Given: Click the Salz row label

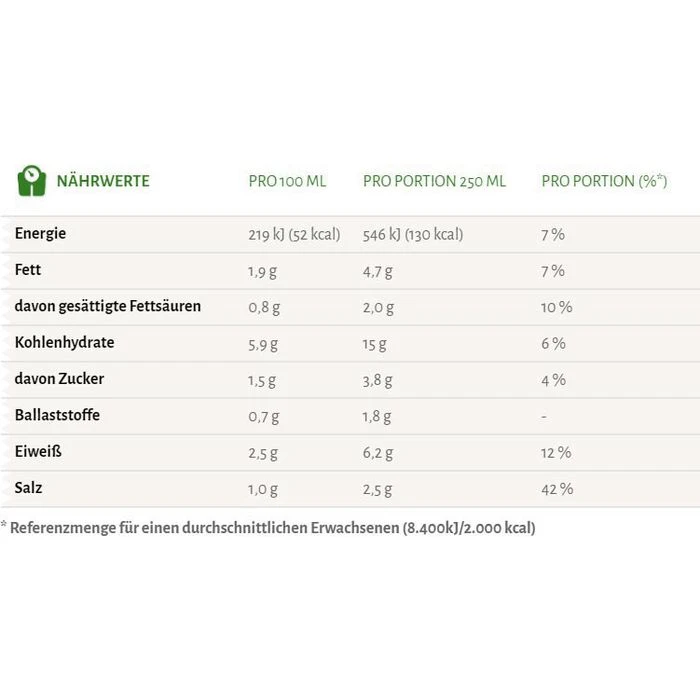Looking at the screenshot, I should pyautogui.click(x=29, y=488).
